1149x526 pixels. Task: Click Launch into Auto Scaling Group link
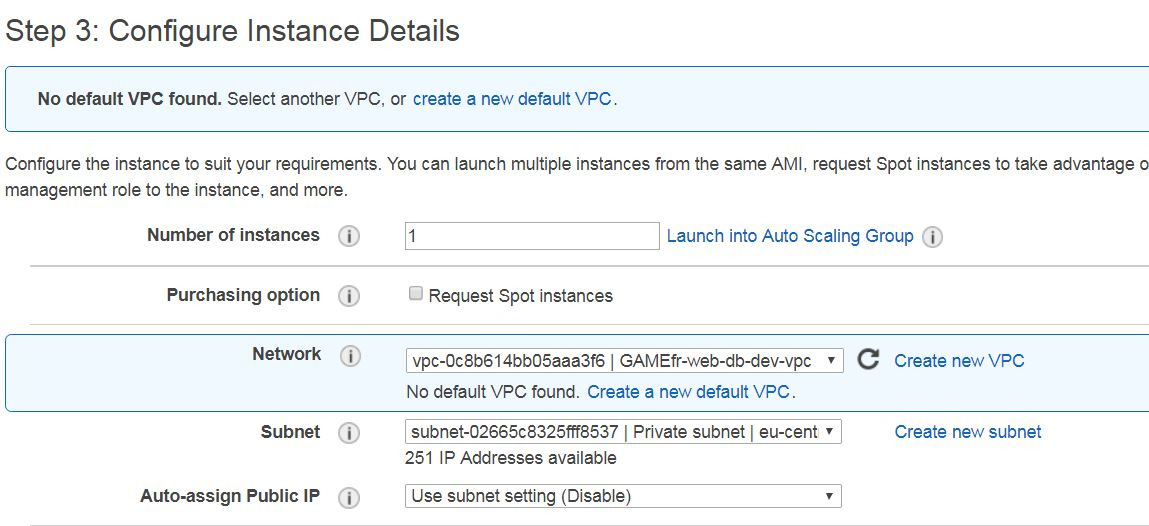coord(790,236)
